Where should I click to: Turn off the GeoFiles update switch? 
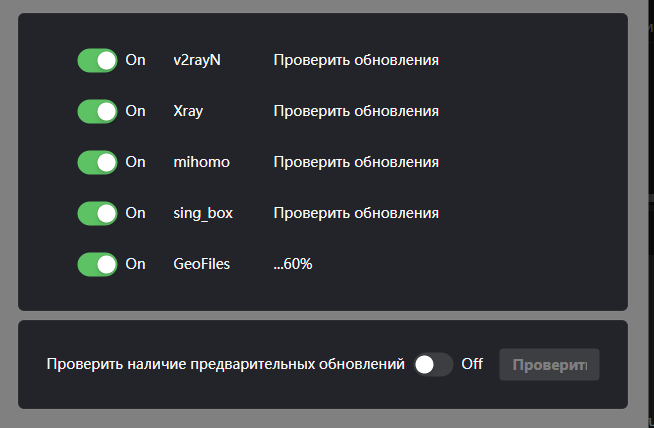pyautogui.click(x=97, y=264)
